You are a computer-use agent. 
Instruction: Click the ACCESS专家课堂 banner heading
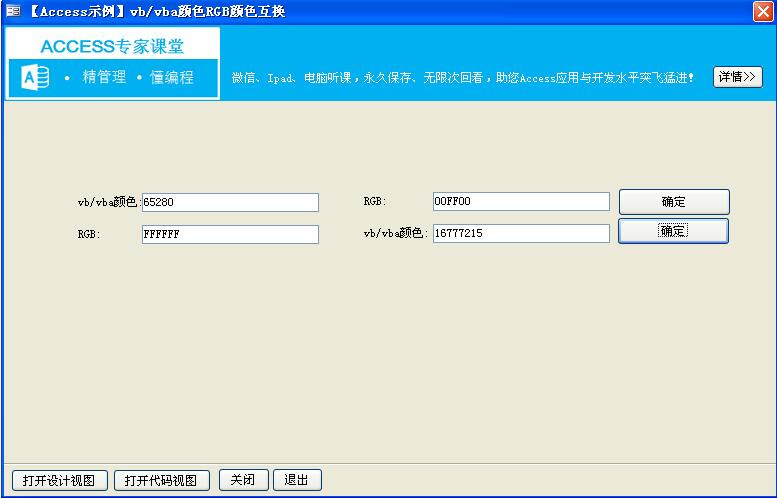[x=112, y=47]
